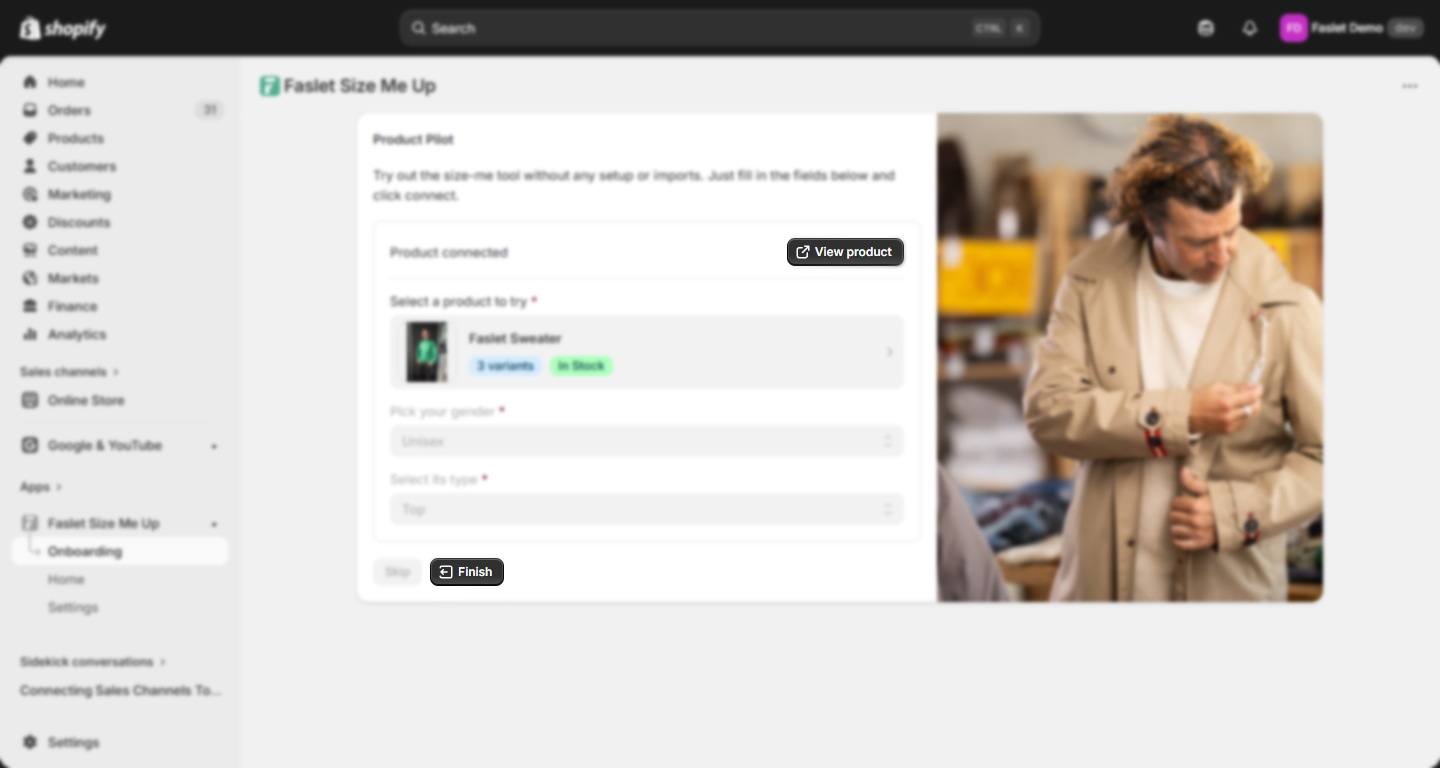The width and height of the screenshot is (1440, 768).
Task: Click the chevron on the Faslet Sweater card
Action: pyautogui.click(x=889, y=352)
